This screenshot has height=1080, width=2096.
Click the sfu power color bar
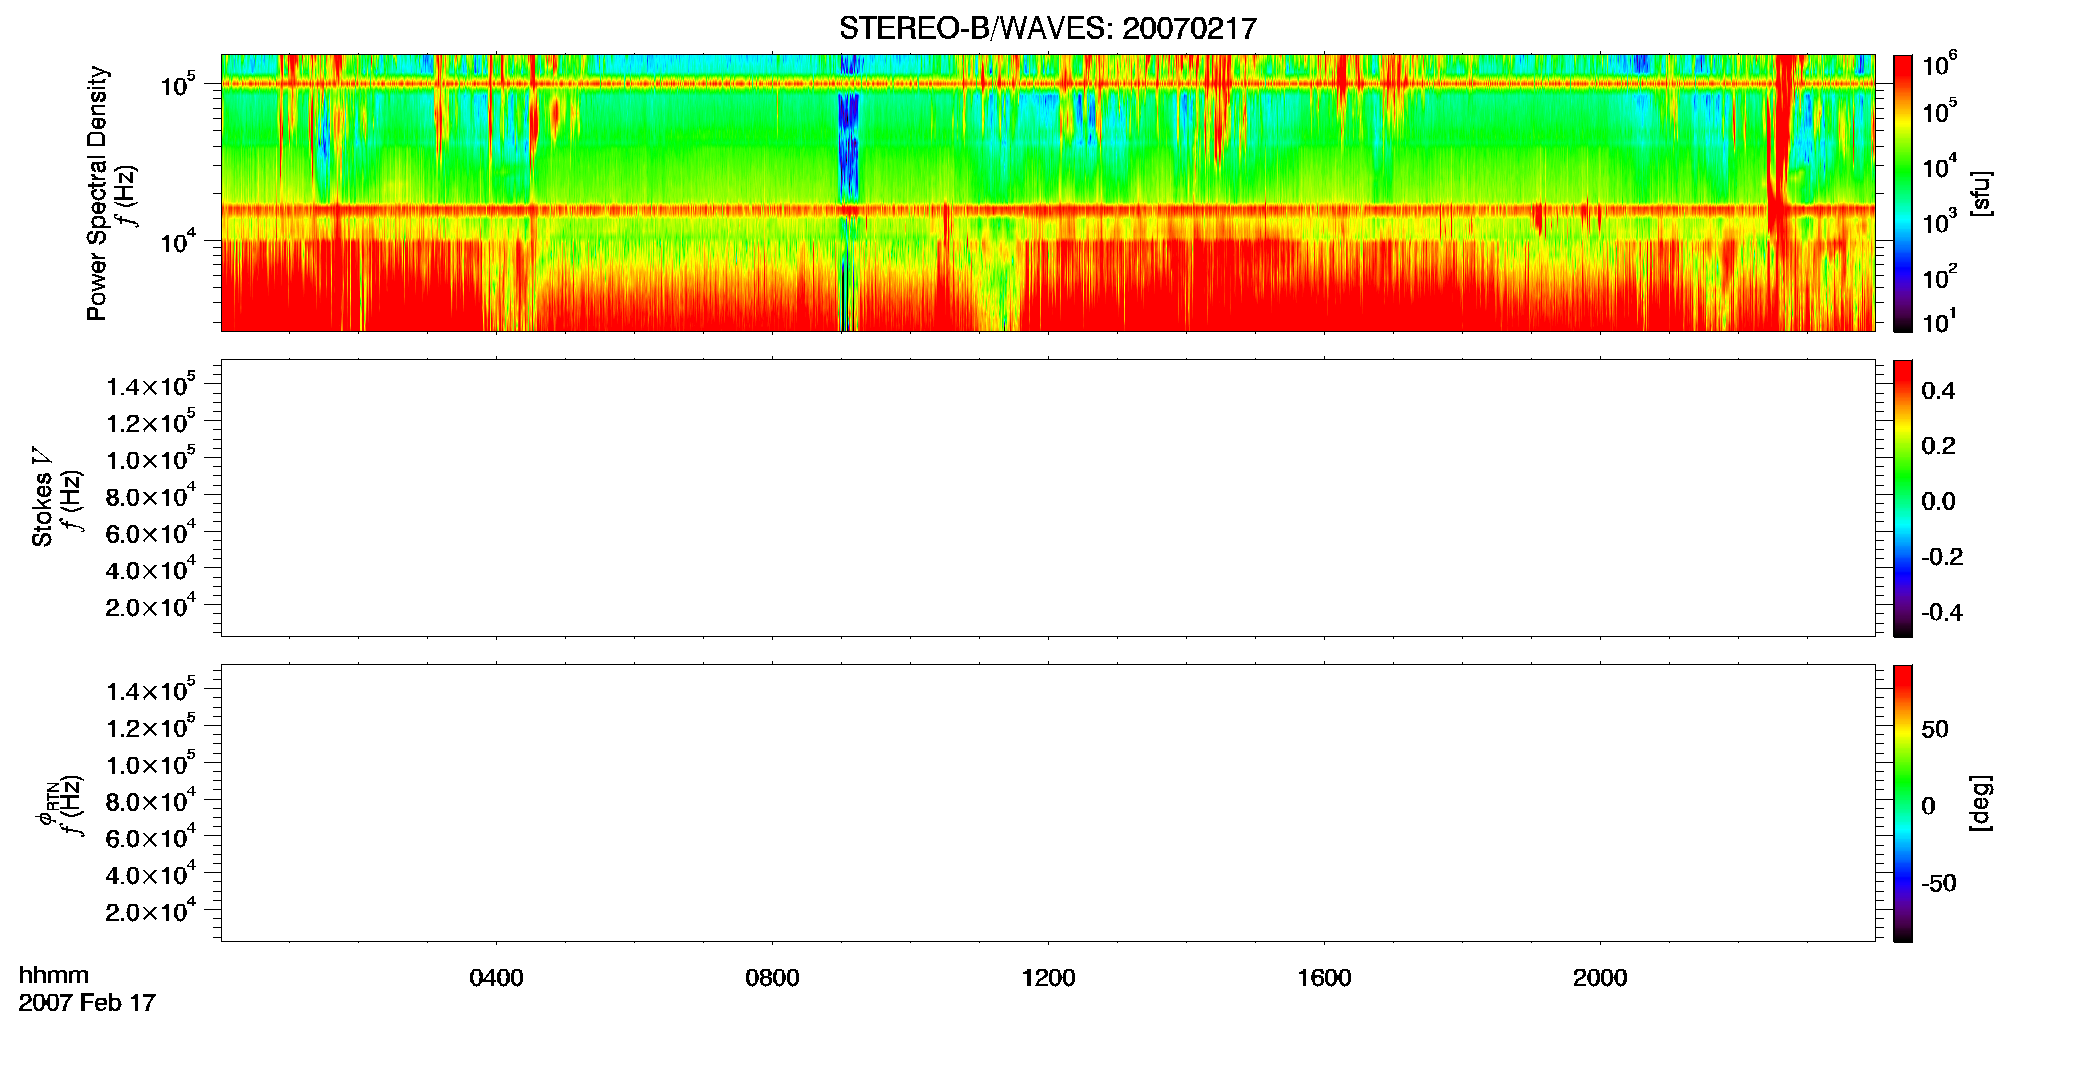(1903, 193)
